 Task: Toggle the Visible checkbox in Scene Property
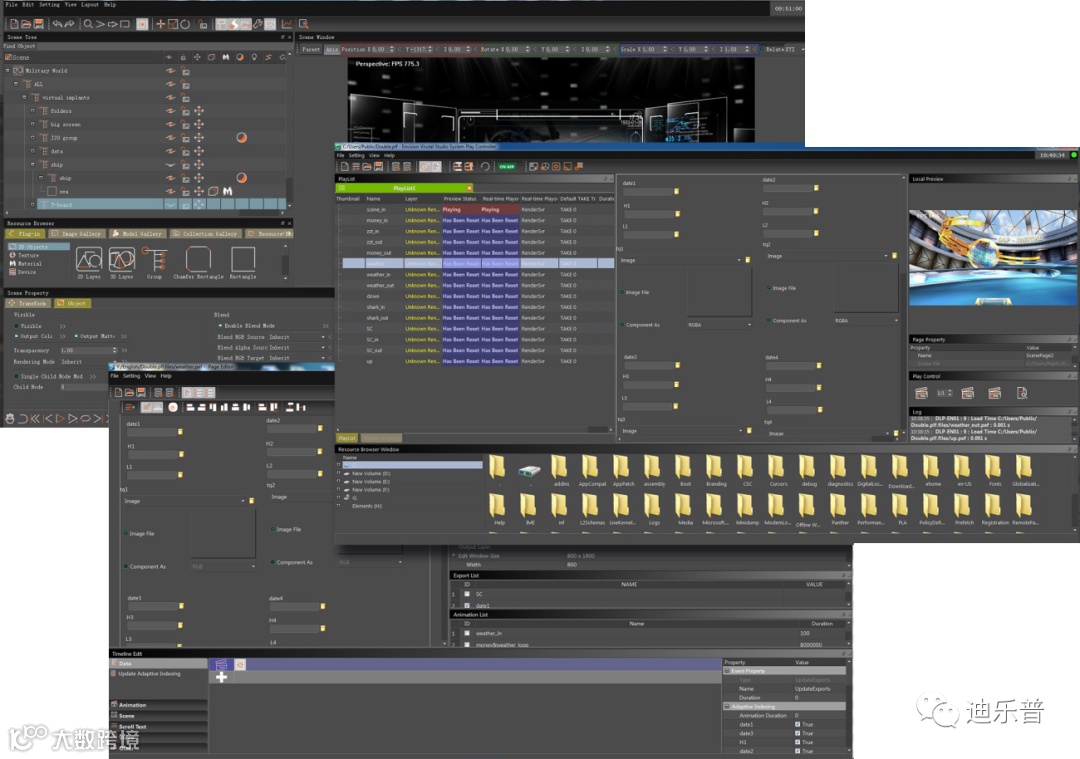17,326
